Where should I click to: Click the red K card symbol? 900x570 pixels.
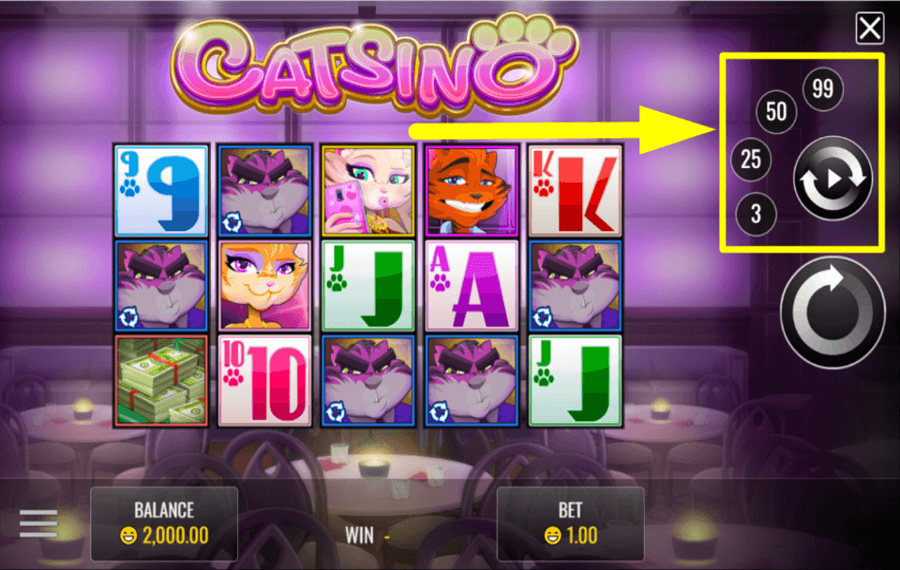[x=575, y=190]
